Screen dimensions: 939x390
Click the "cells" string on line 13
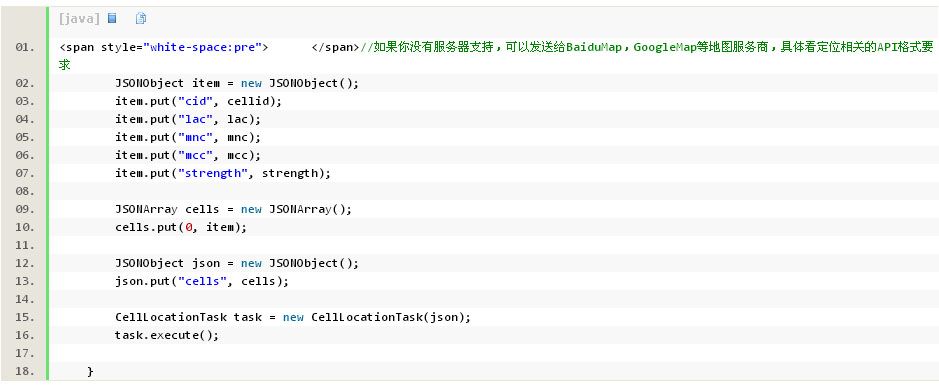[202, 282]
